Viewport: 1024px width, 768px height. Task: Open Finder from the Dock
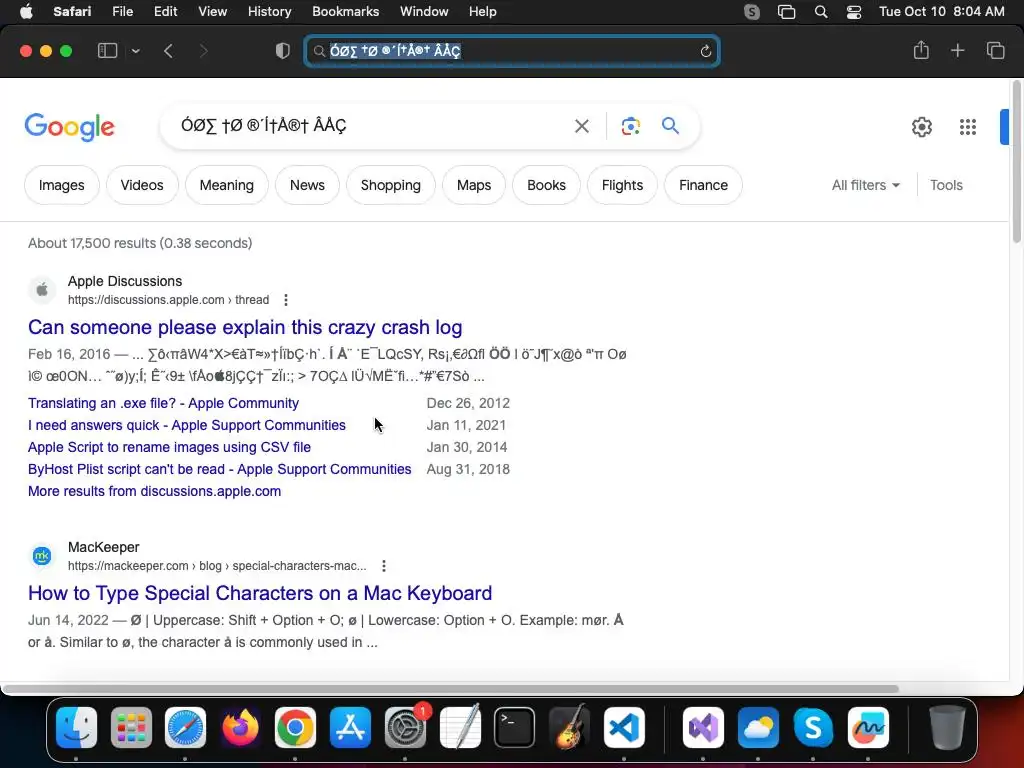pos(76,727)
